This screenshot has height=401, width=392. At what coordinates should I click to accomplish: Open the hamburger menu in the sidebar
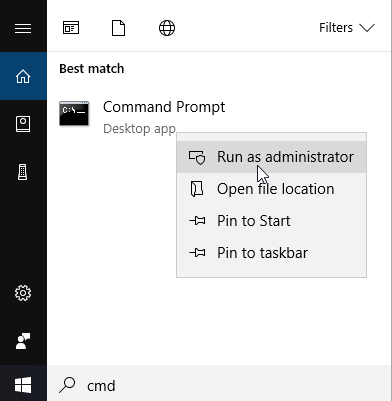point(23,28)
